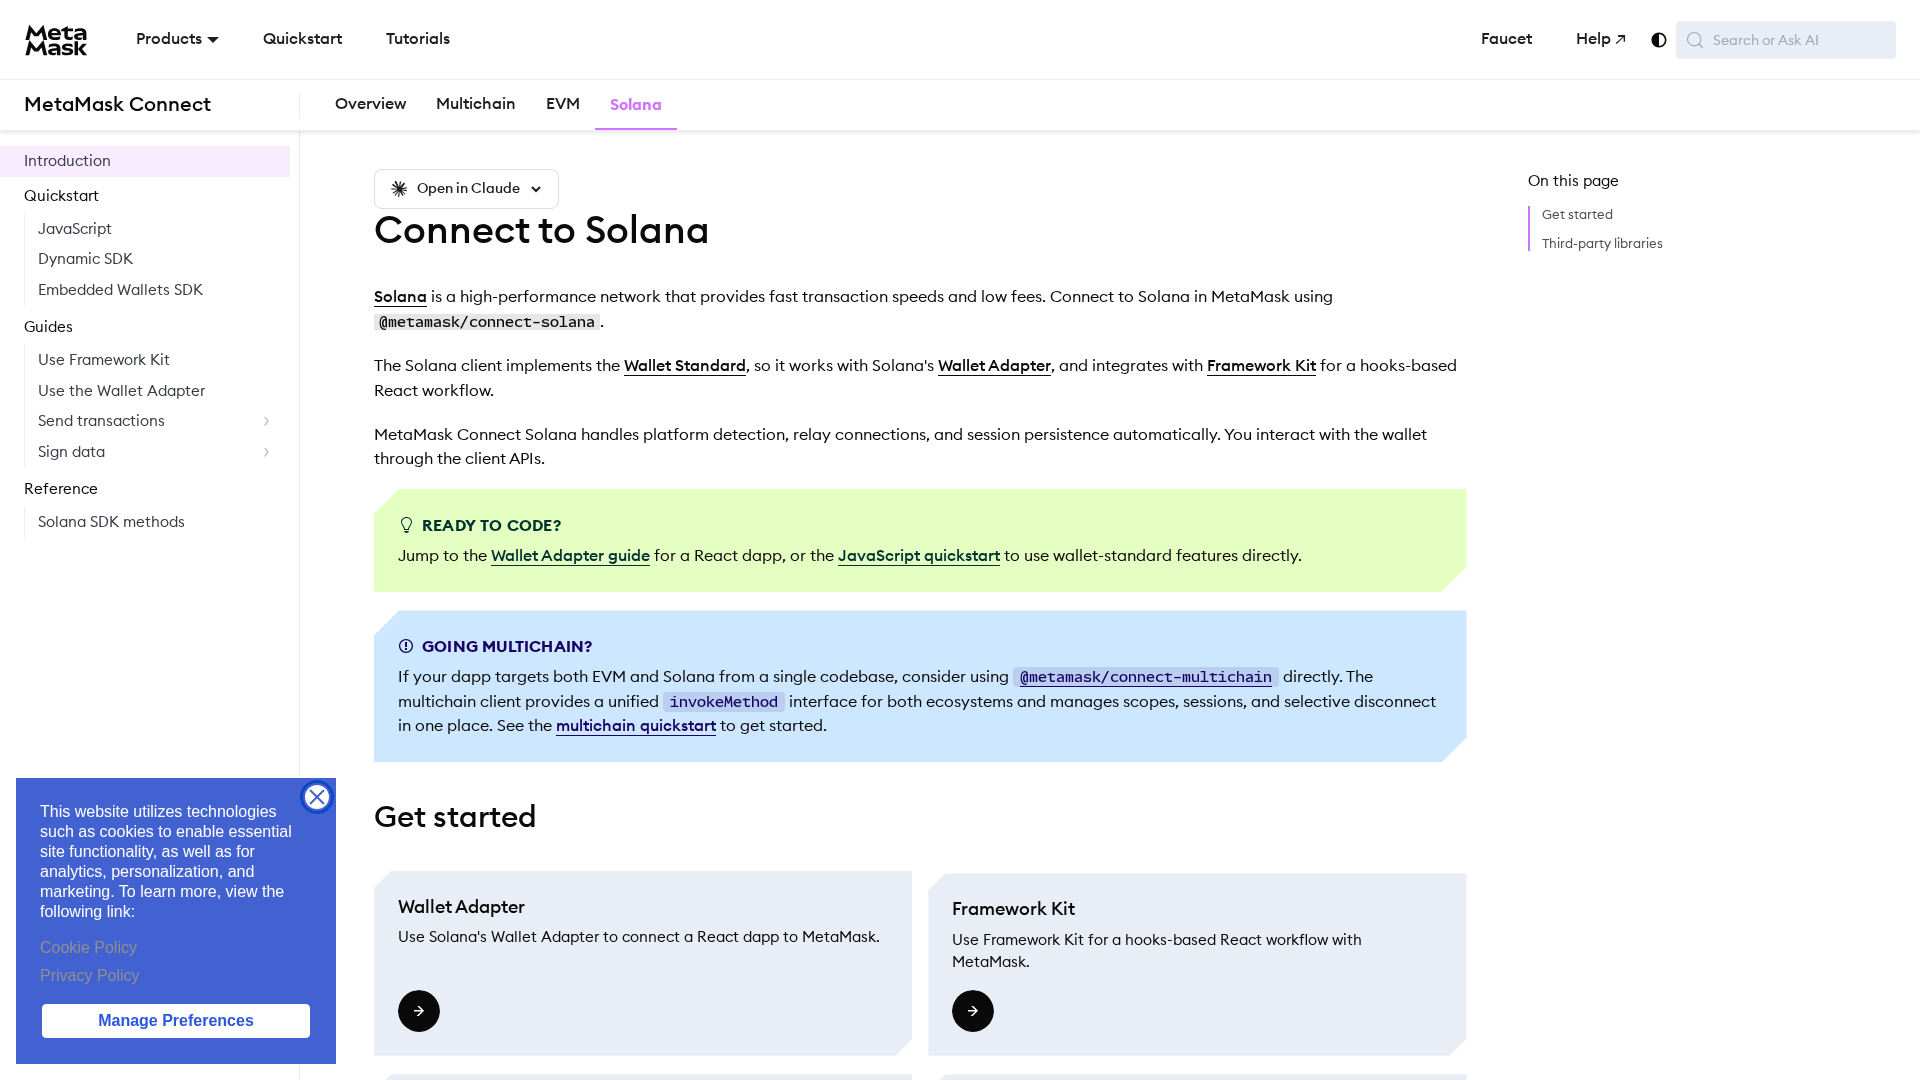Open the Wallet Adapter card arrow

coord(419,1011)
